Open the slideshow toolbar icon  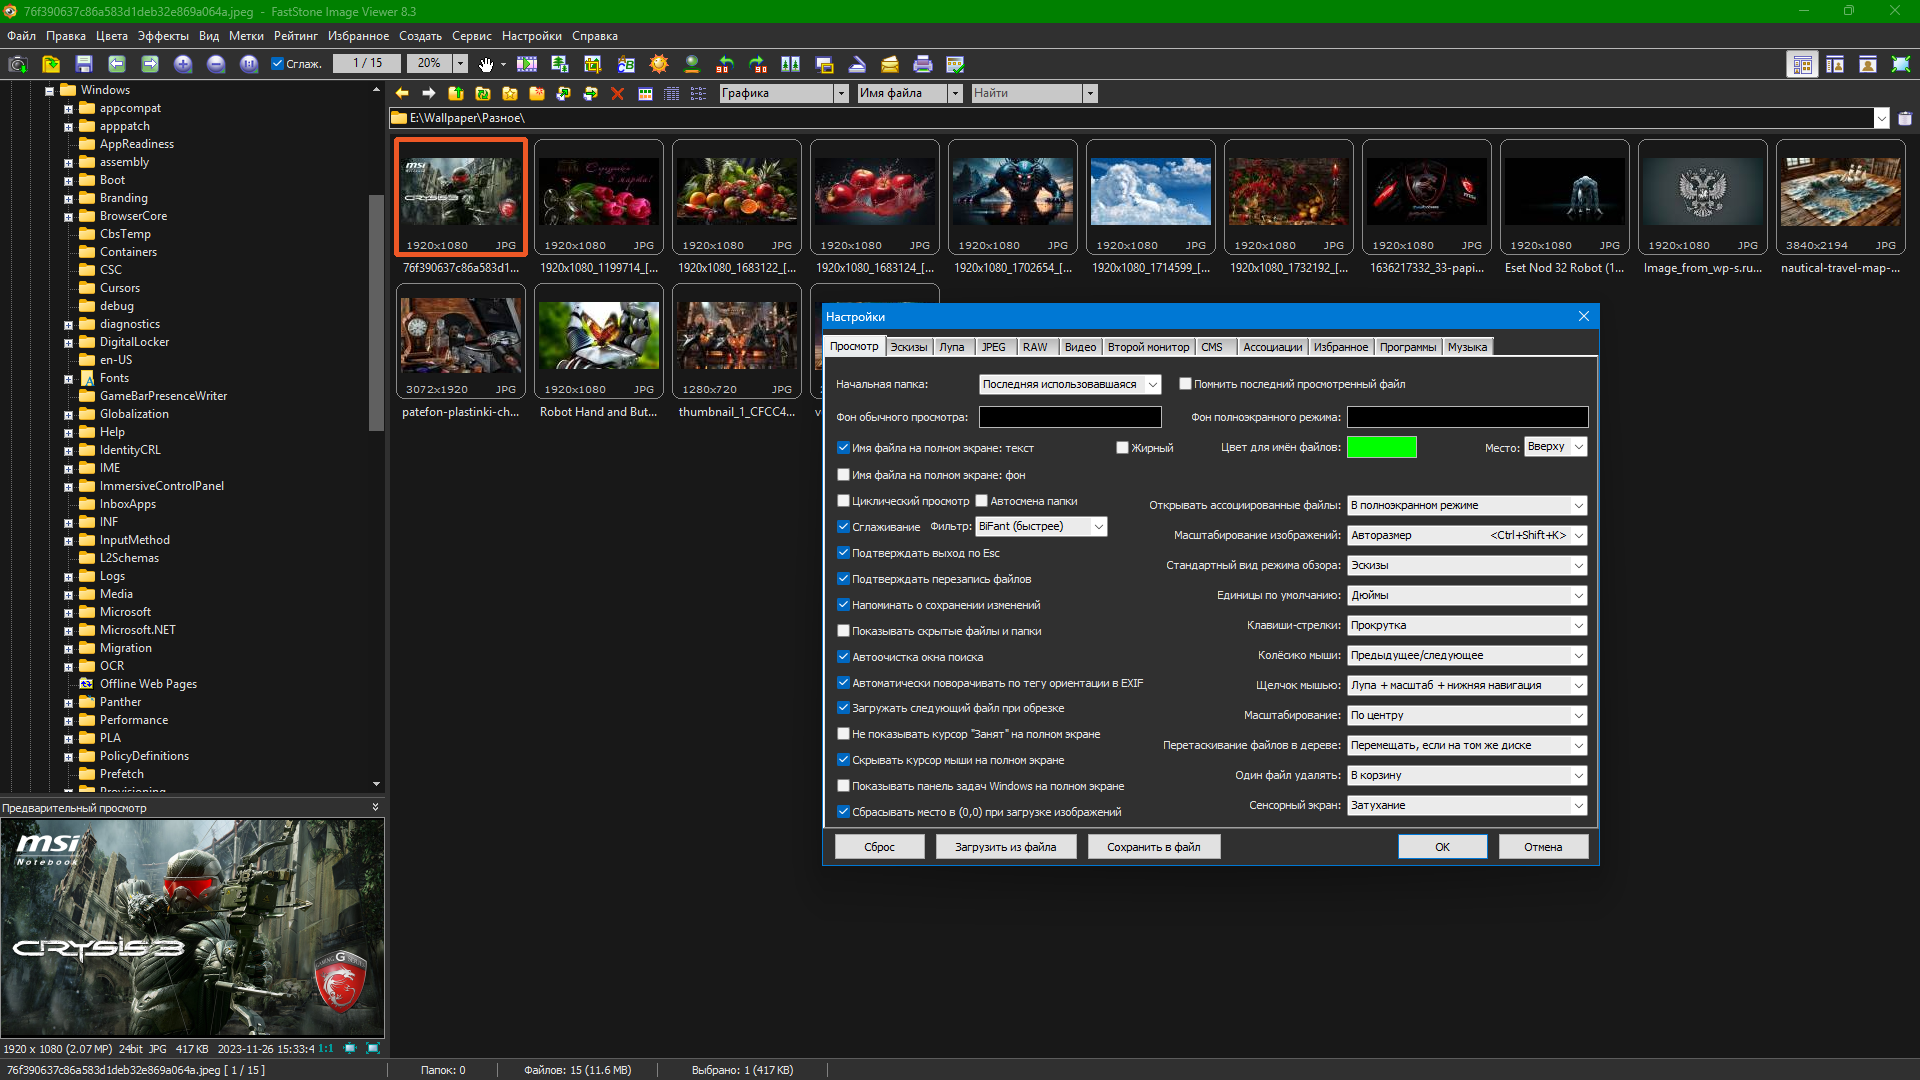click(x=527, y=64)
